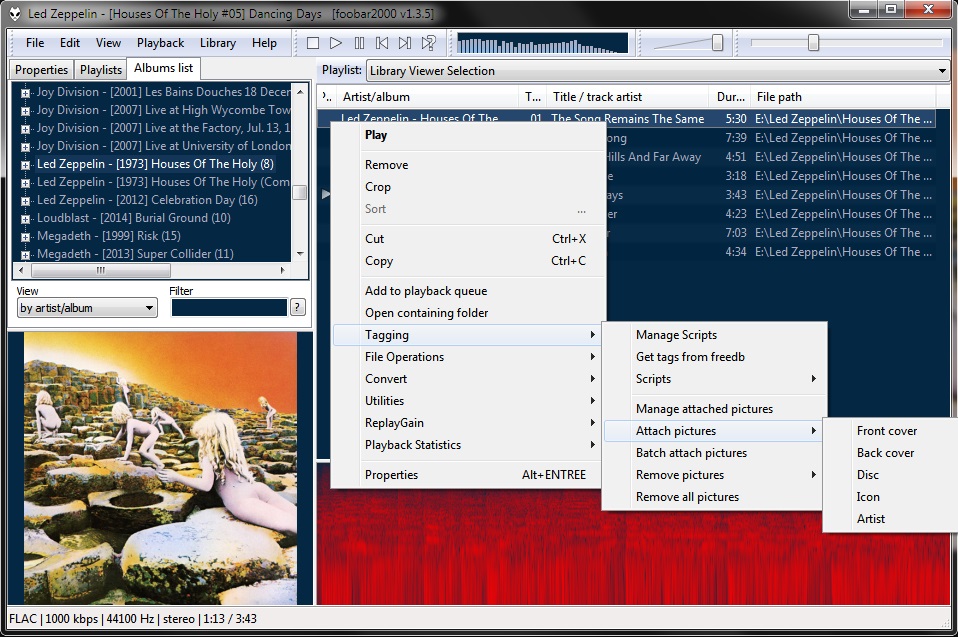Image resolution: width=958 pixels, height=637 pixels.
Task: Open the View 'by artist/album' dropdown
Action: point(87,308)
